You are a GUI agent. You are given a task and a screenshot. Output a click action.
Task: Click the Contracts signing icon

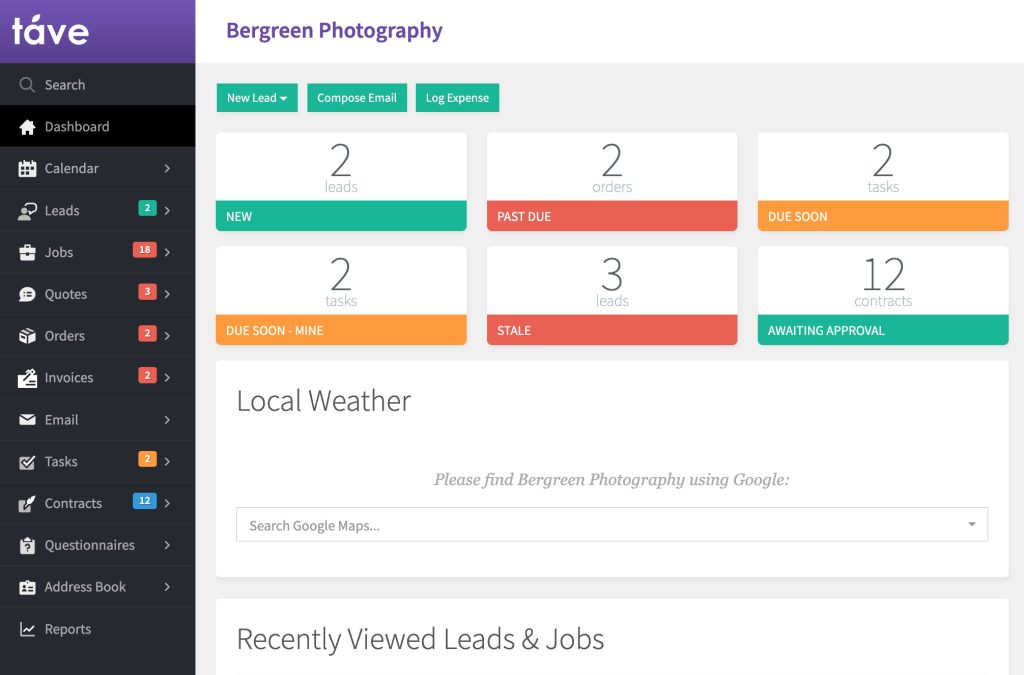(x=27, y=504)
